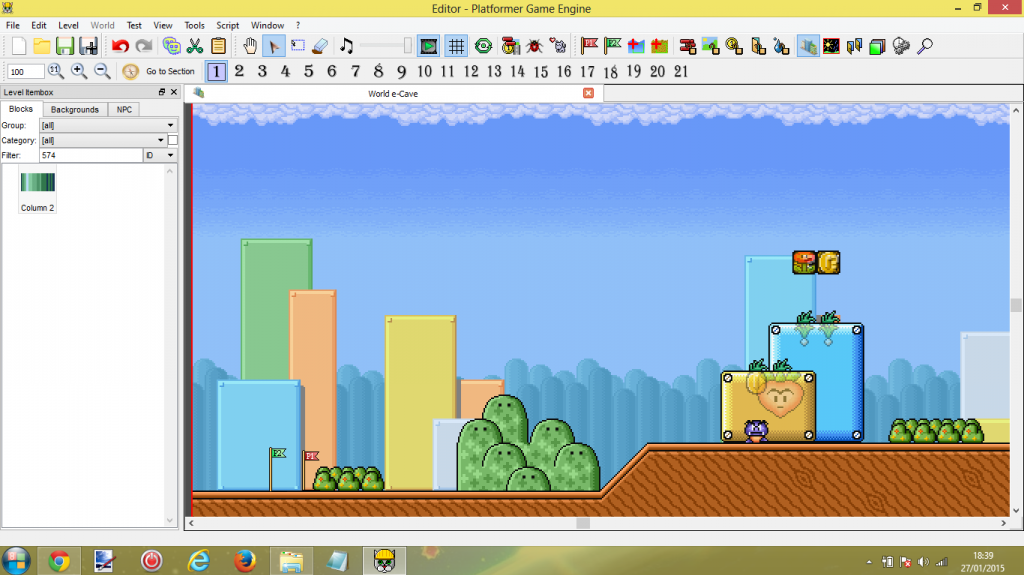The image size is (1024, 575).
Task: Switch to section 5
Action: coord(309,71)
